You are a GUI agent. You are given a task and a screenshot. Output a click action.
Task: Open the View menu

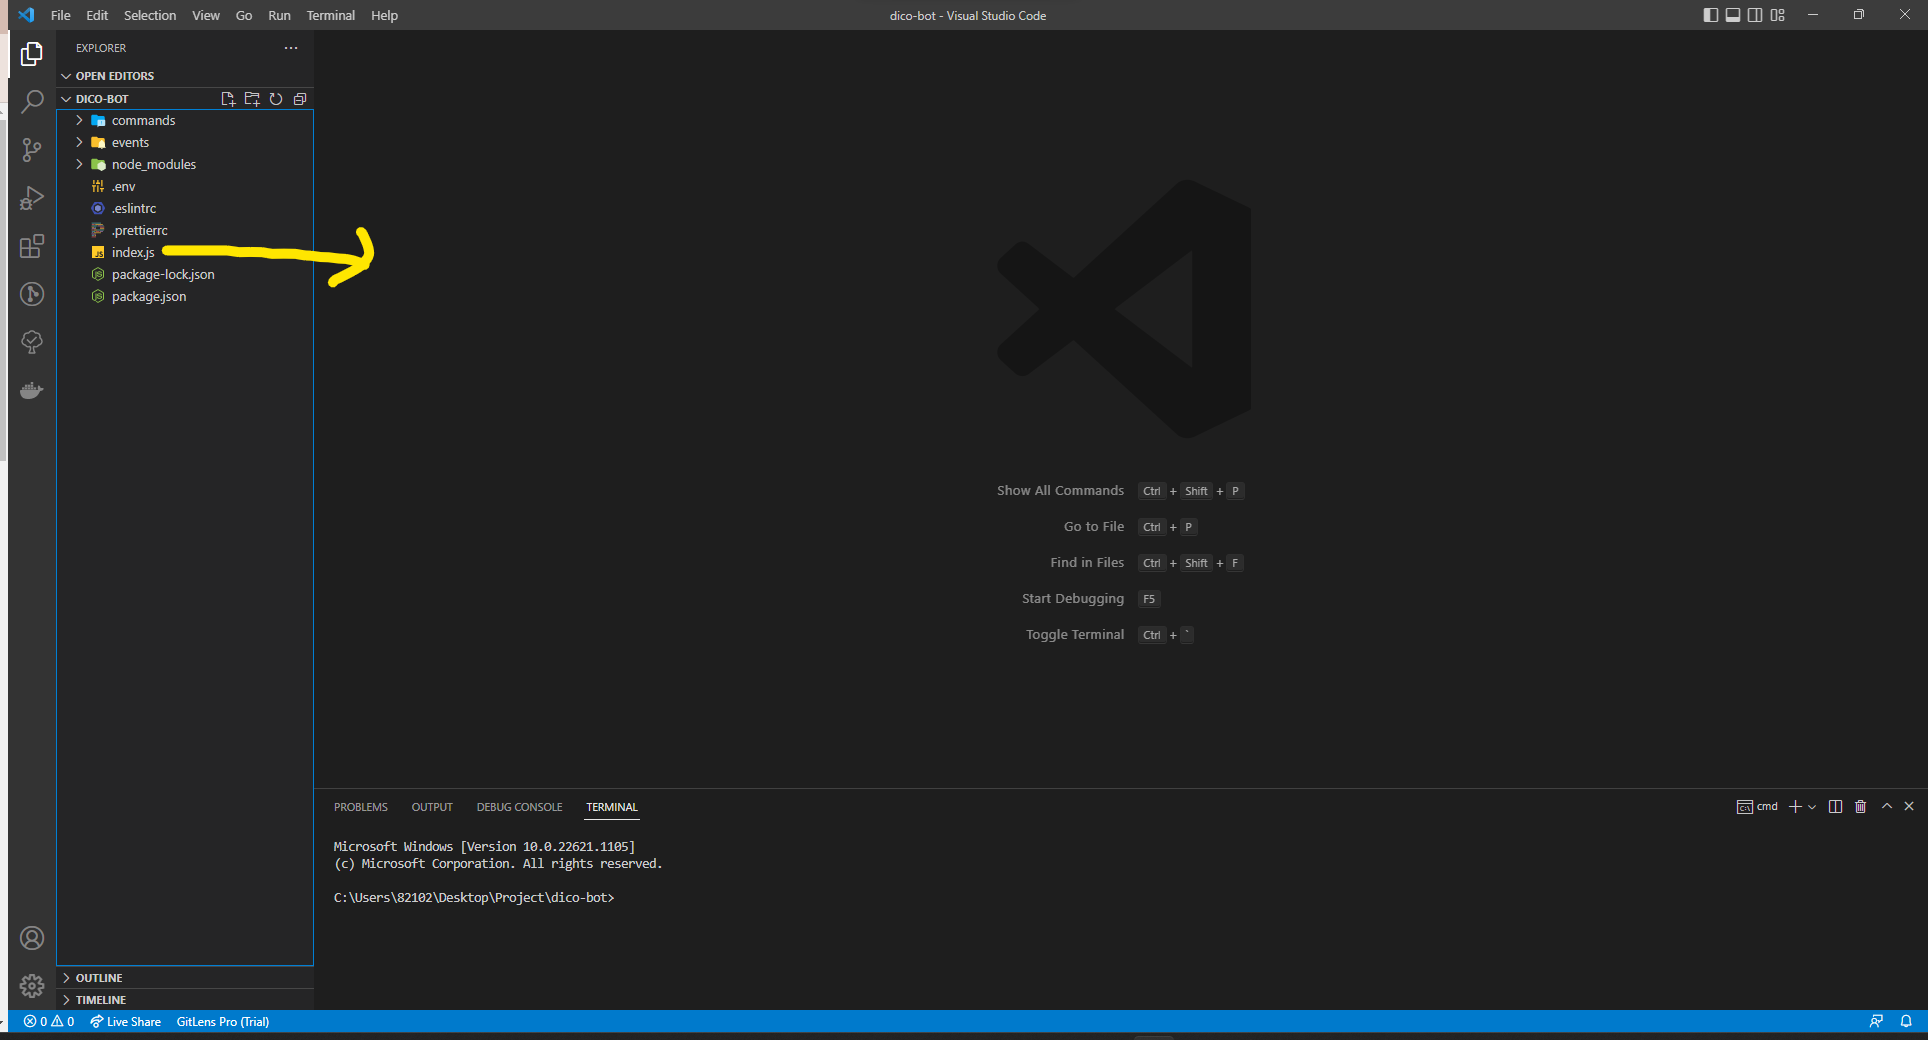click(206, 15)
